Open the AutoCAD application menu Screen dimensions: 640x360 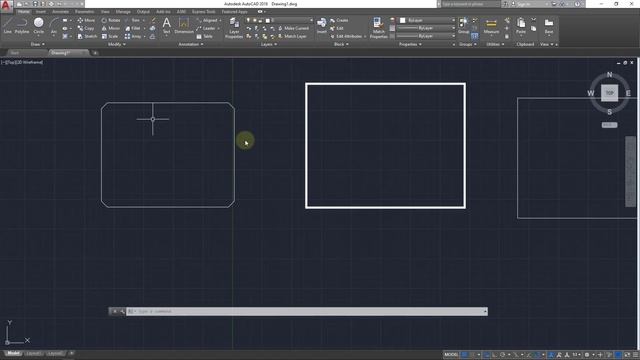[x=6, y=6]
